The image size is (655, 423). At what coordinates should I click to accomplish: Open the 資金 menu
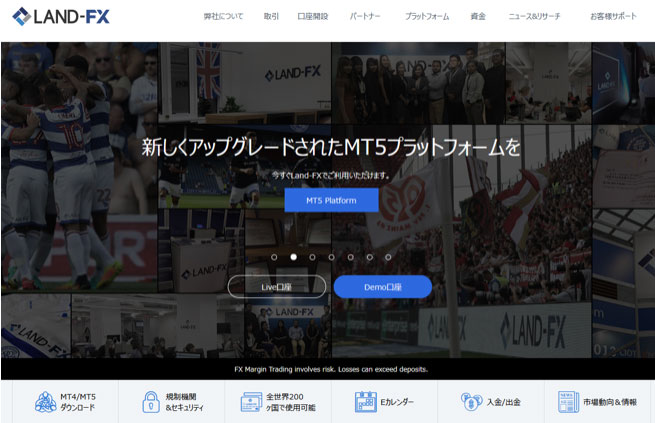tap(478, 16)
